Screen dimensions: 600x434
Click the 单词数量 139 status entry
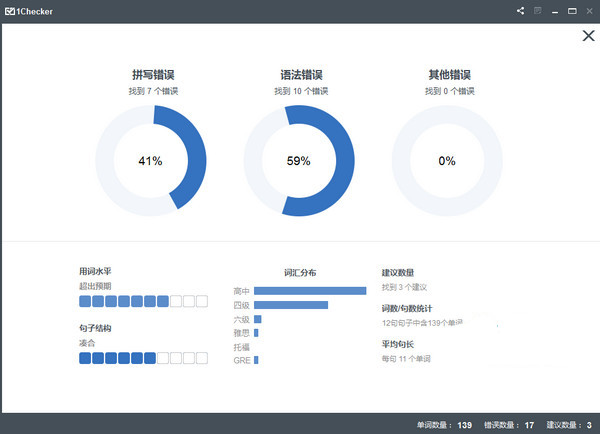point(444,425)
